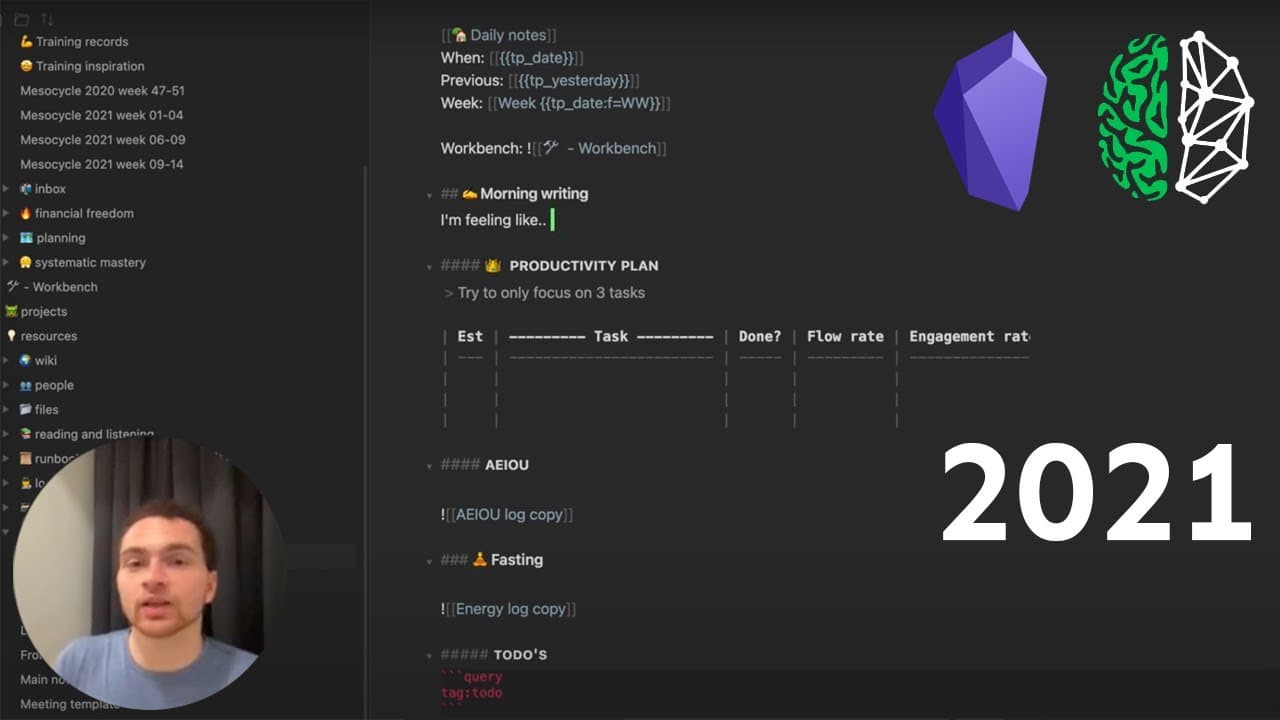This screenshot has width=1280, height=720.
Task: Expand the people folder arrow
Action: click(7, 385)
